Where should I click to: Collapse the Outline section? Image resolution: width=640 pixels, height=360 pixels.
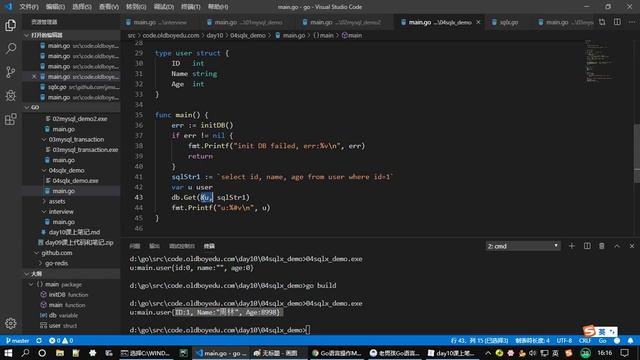(71, 273)
